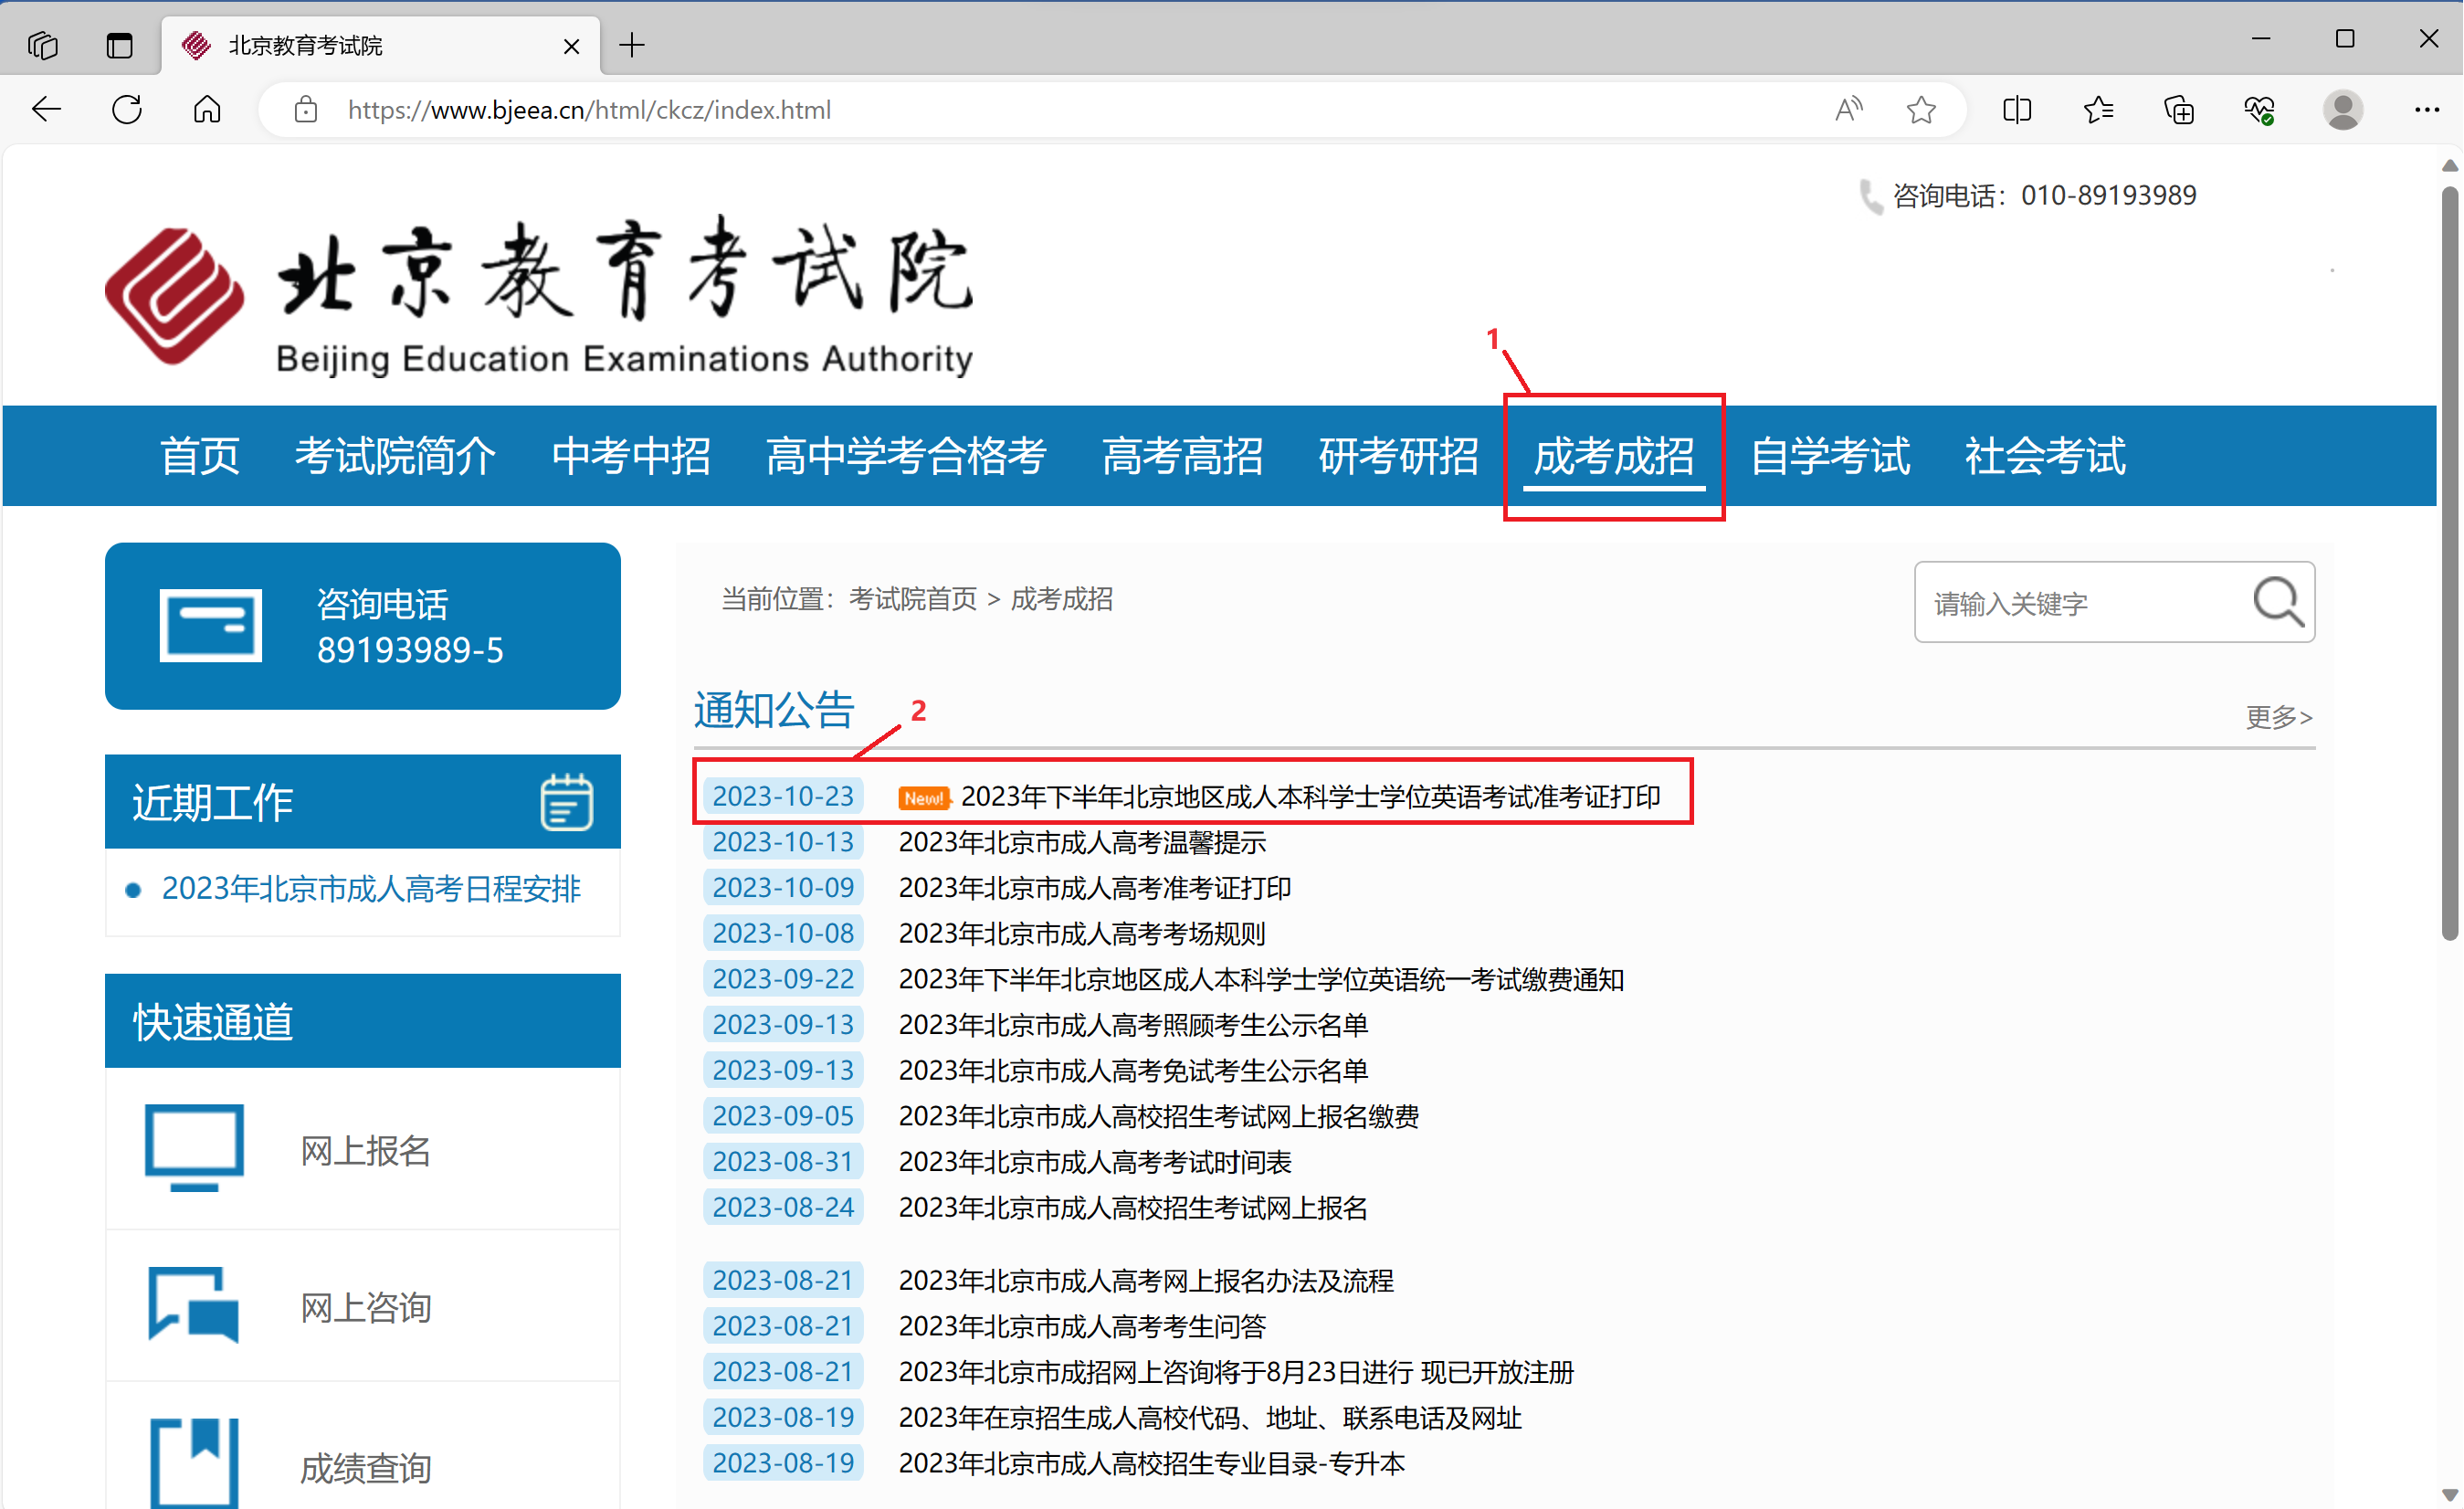Select 自学考试 navigation menu item
This screenshot has height=1509, width=2464.
click(x=1829, y=456)
